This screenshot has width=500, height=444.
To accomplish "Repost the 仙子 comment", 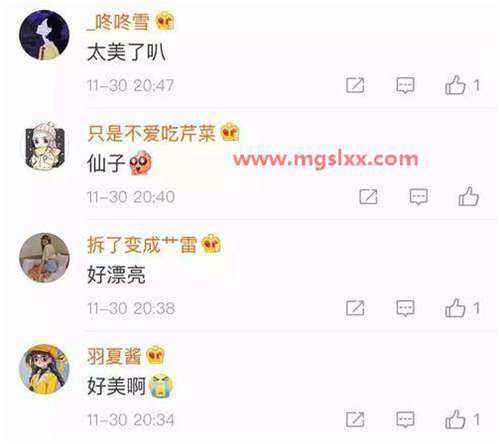I will [368, 196].
